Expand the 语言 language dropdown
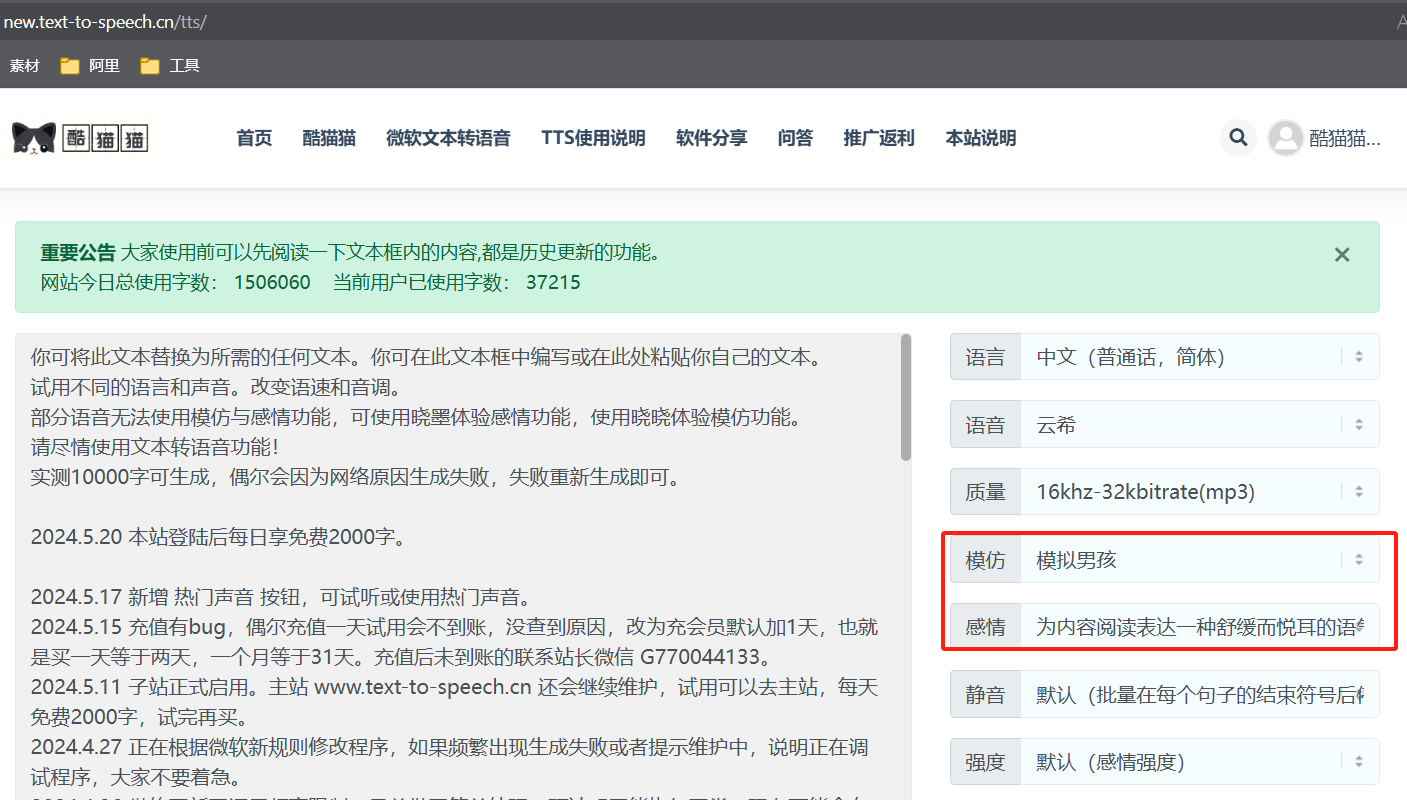1407x800 pixels. pos(1198,357)
